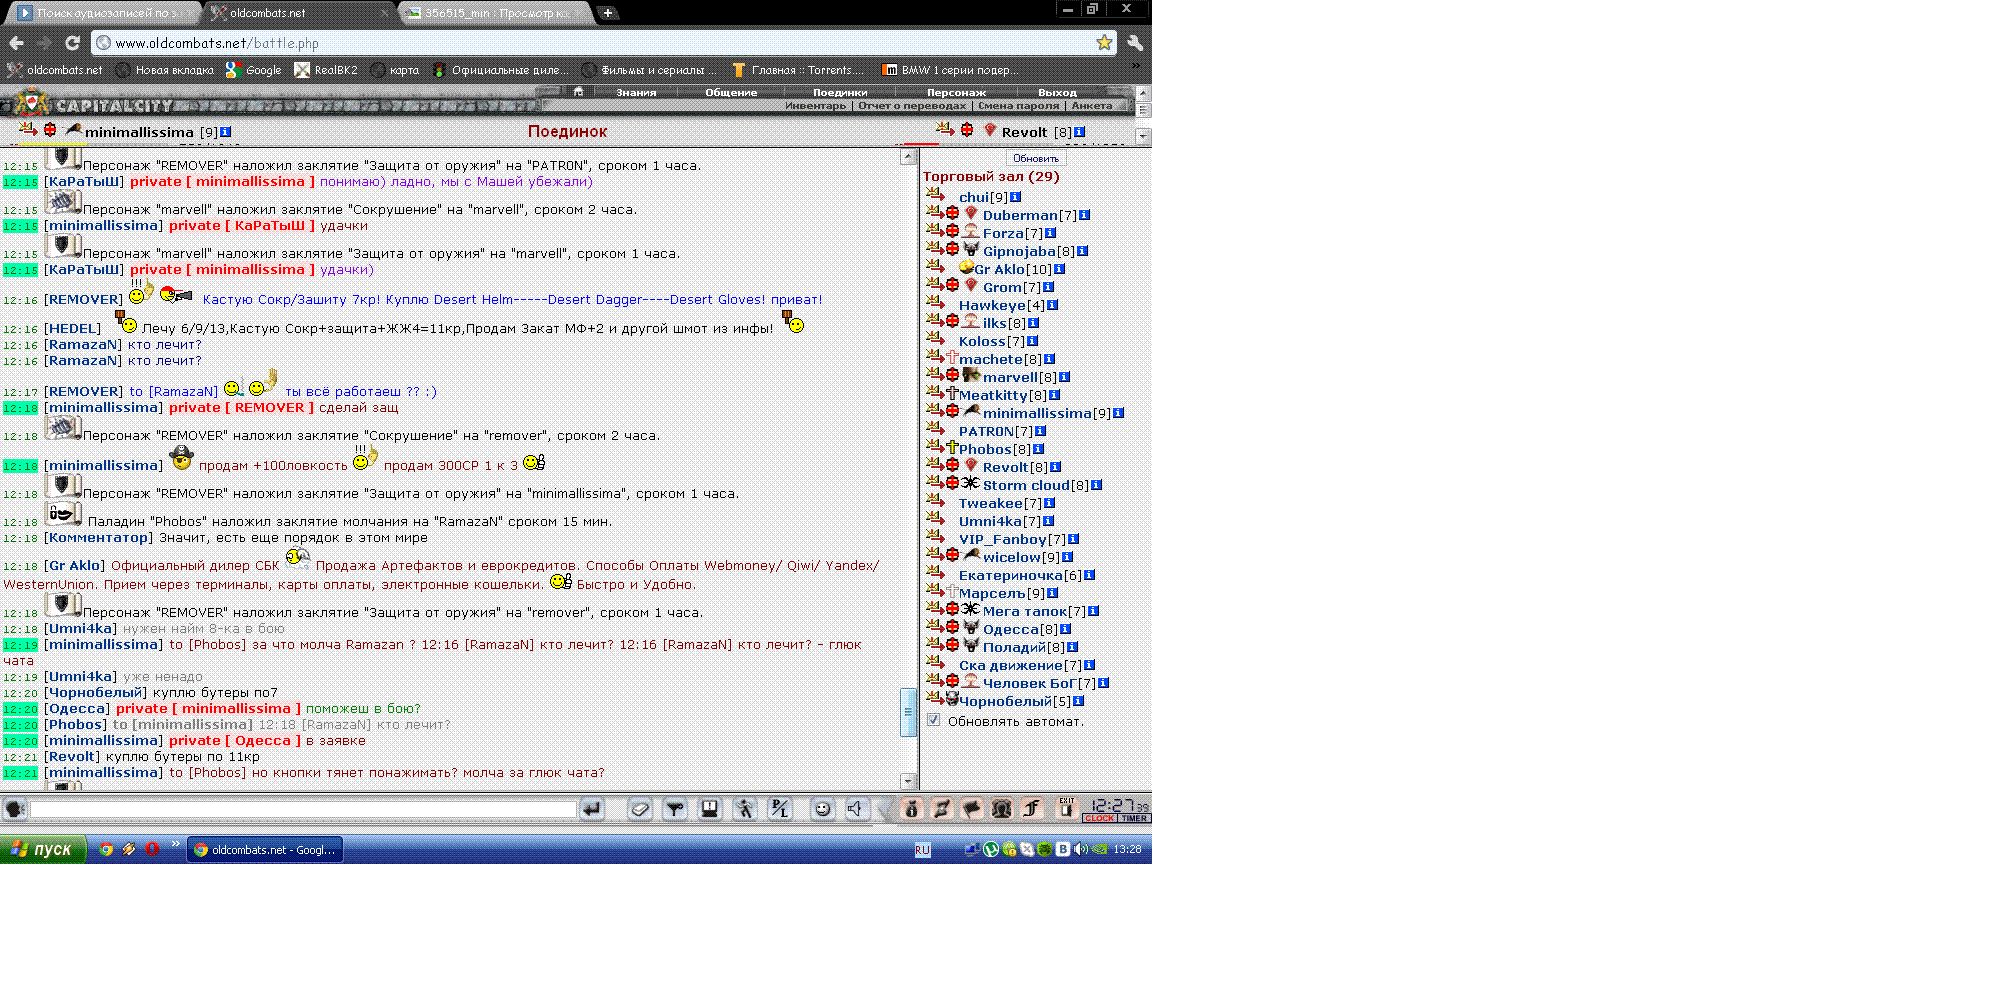Viewport: 1999px width, 999px height.
Task: Focus the chat message input field
Action: coord(303,809)
